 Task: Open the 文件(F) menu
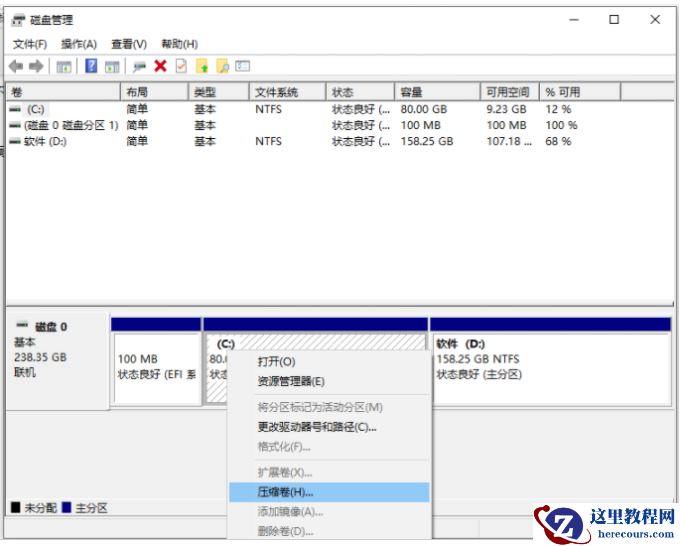(x=29, y=44)
